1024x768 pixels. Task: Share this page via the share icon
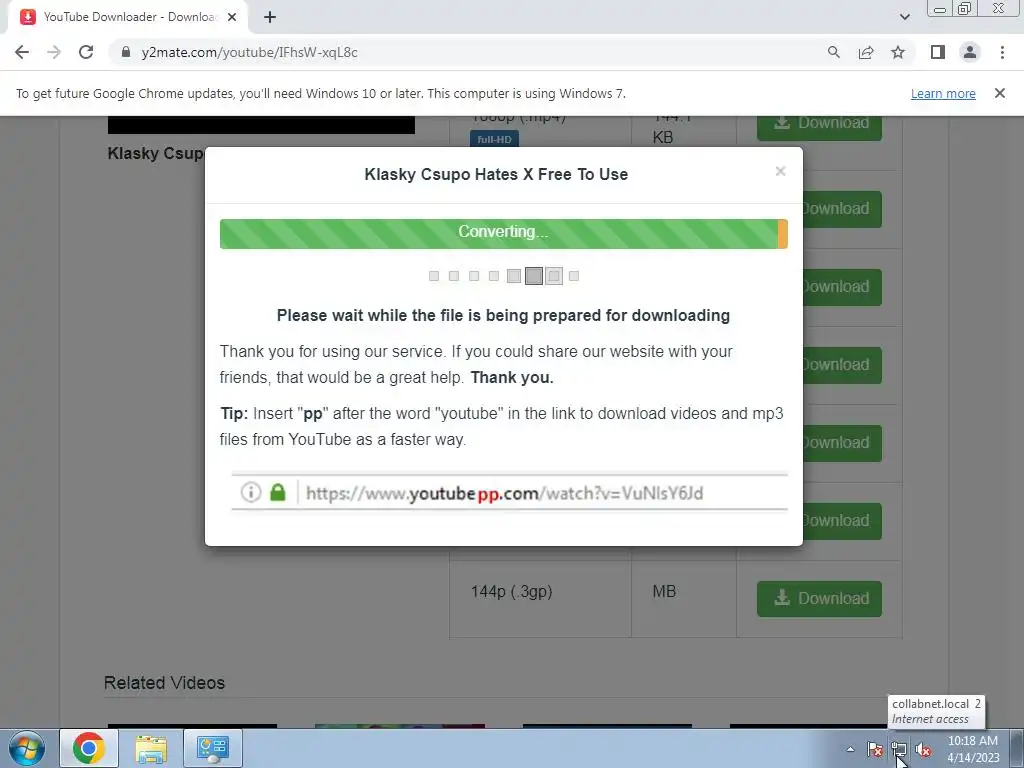coord(866,52)
